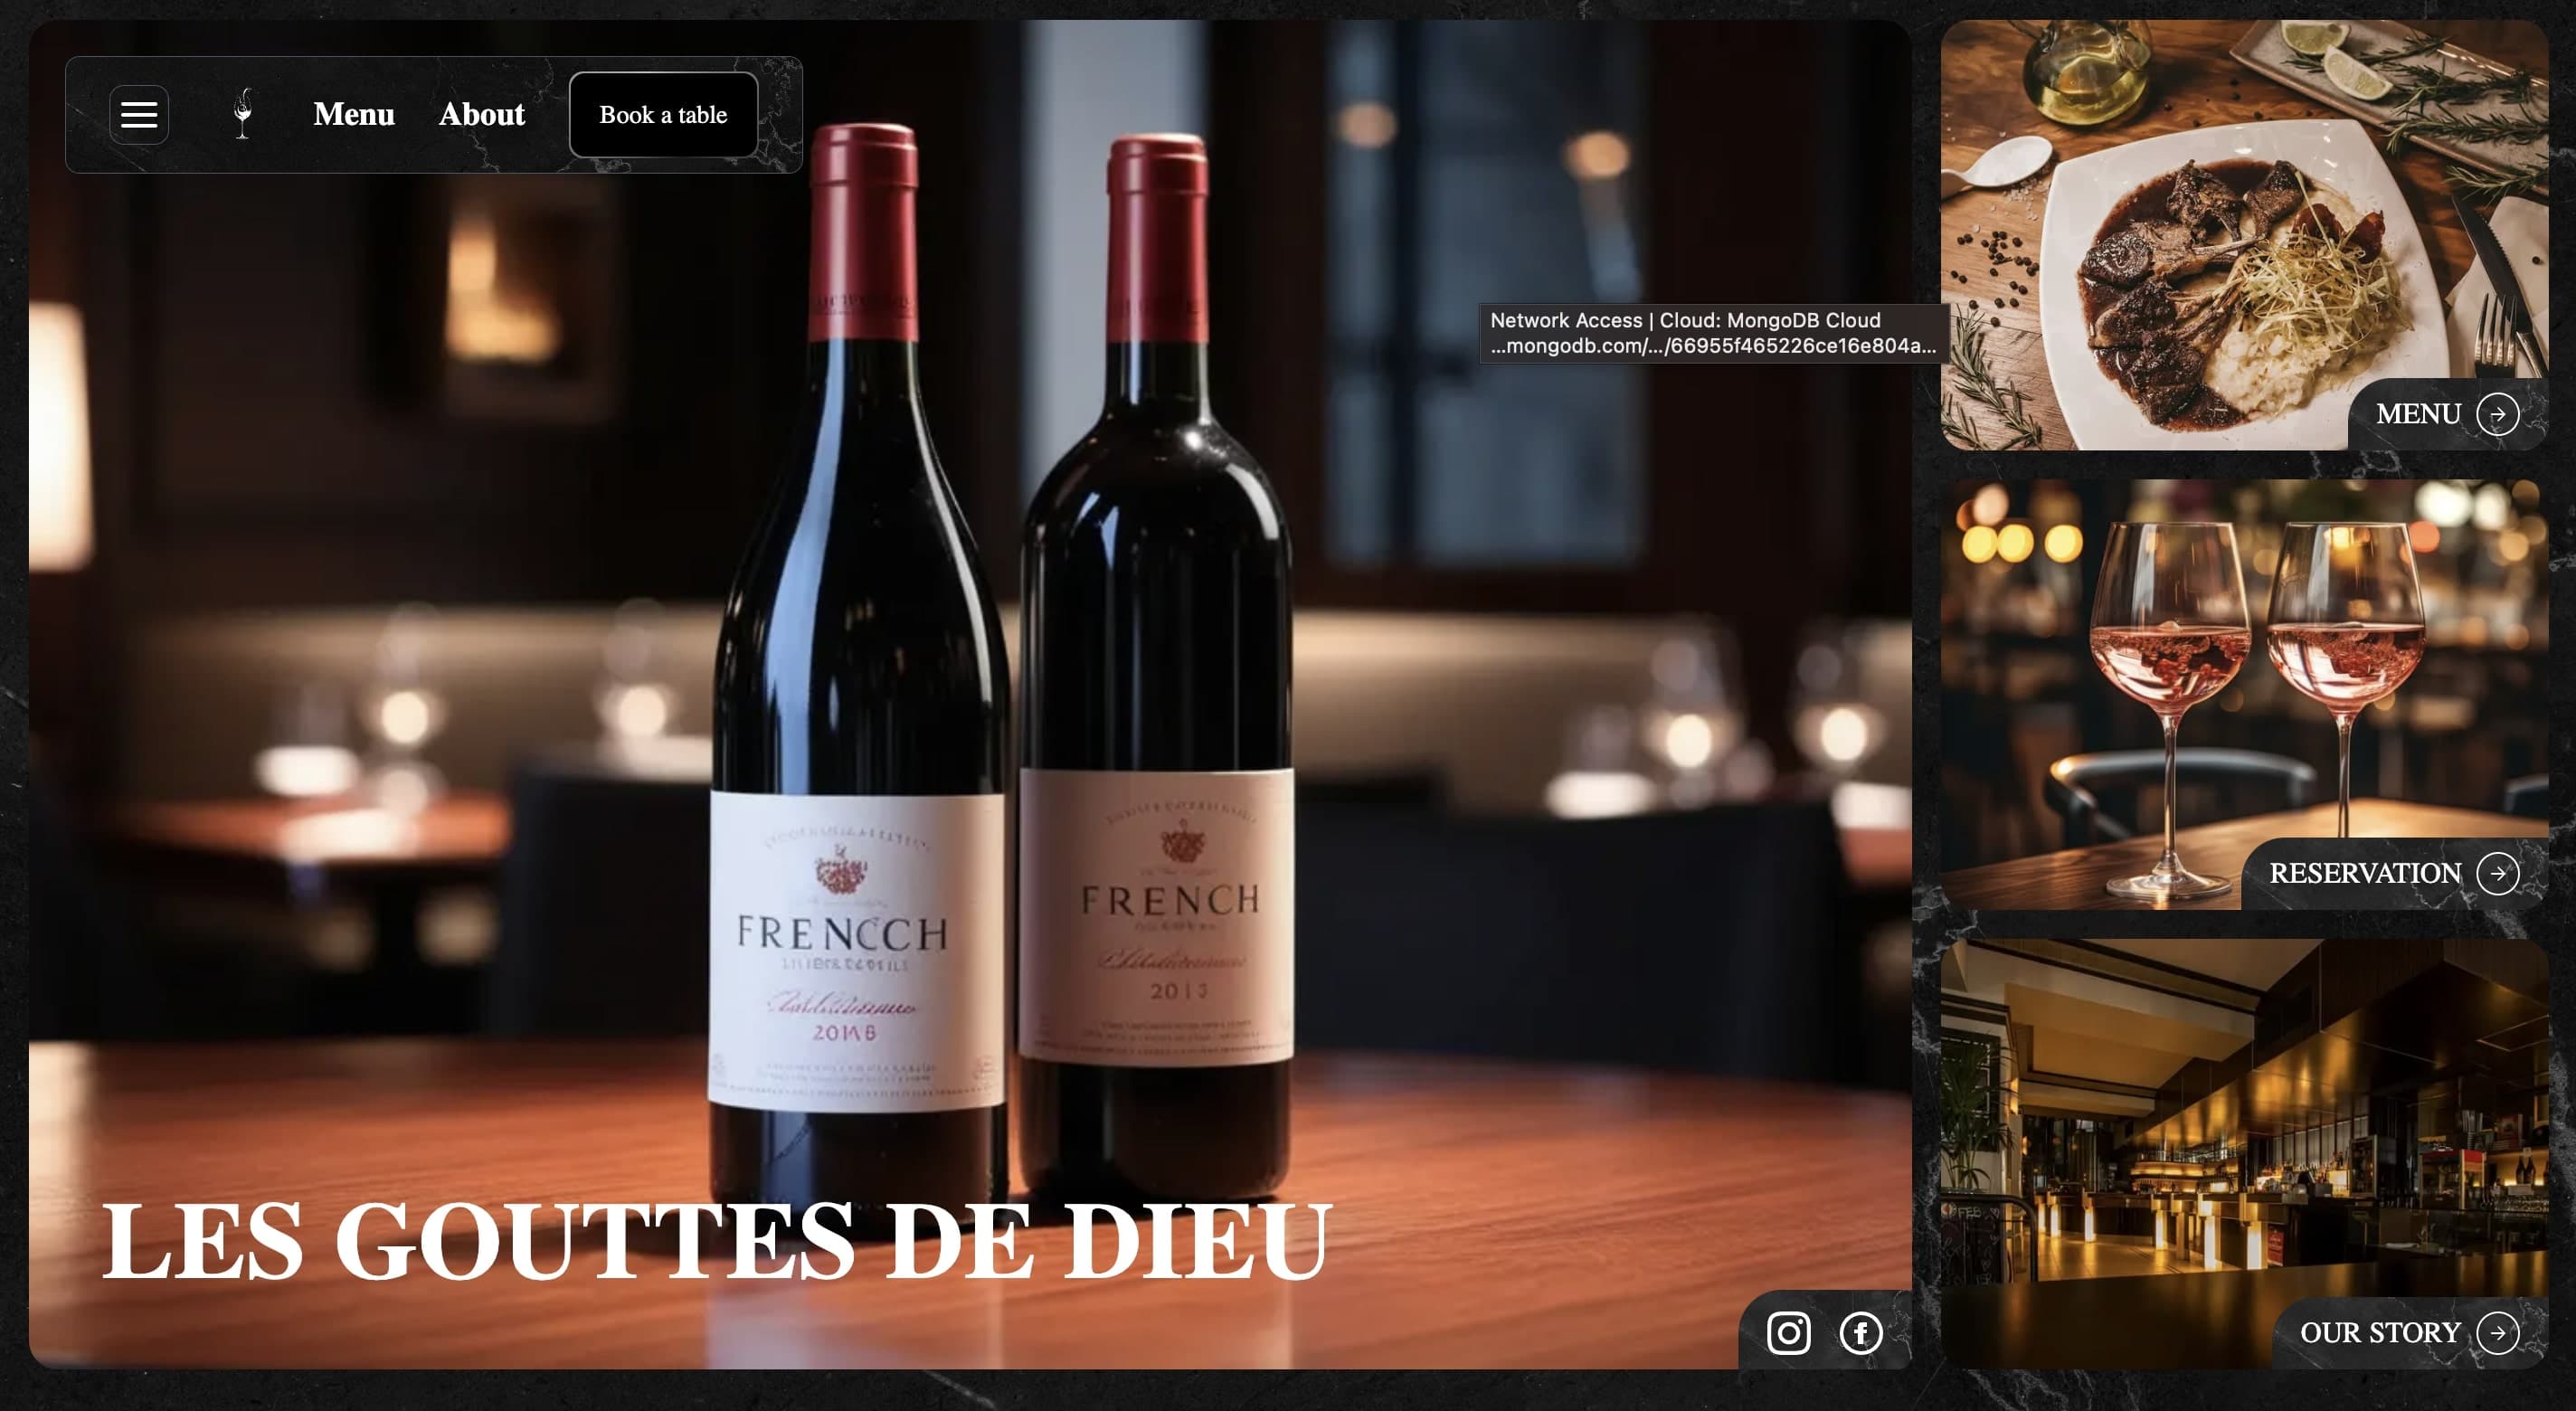Click the restaurant interior thumbnail
Screen dimensions: 2576x1411
(x=2244, y=1156)
